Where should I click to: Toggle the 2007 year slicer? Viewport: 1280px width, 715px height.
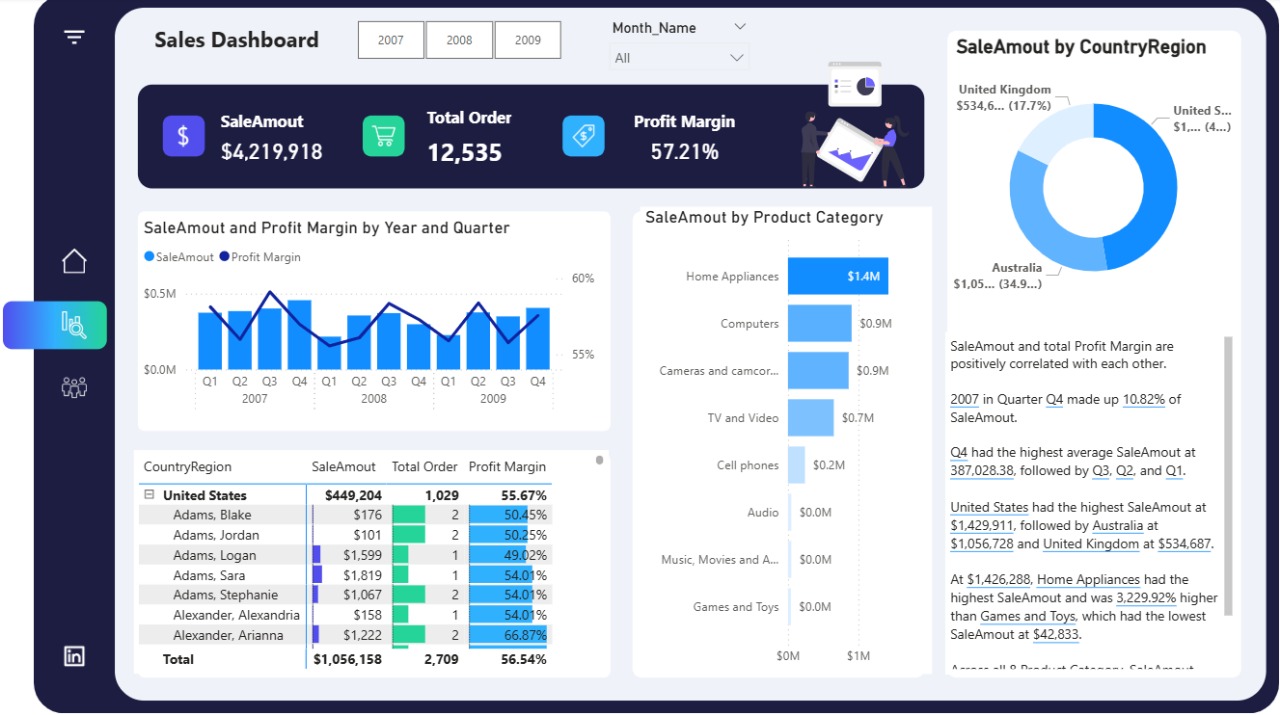point(391,40)
